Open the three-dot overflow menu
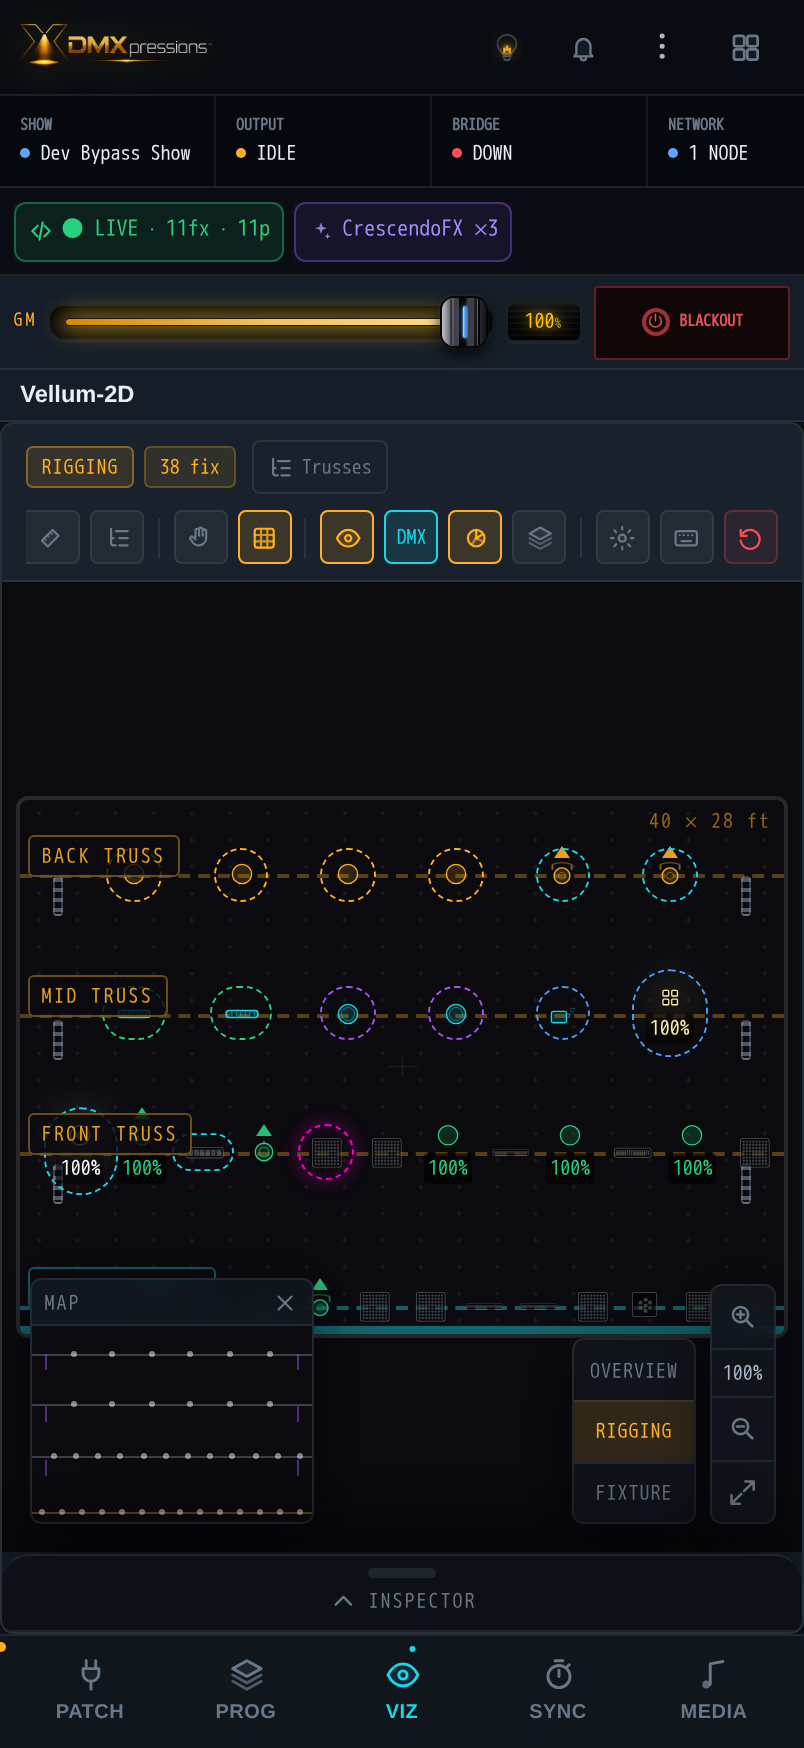Viewport: 804px width, 1748px height. (662, 47)
